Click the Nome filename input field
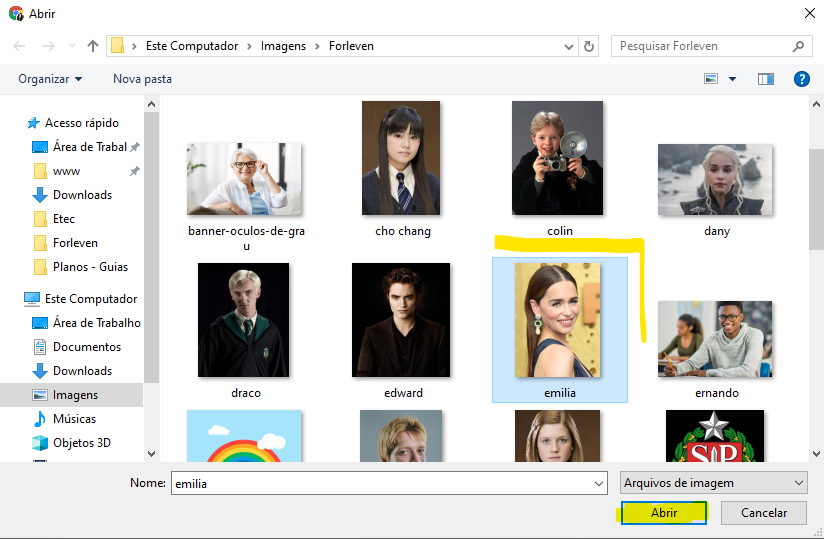This screenshot has height=539, width=824. coord(382,483)
